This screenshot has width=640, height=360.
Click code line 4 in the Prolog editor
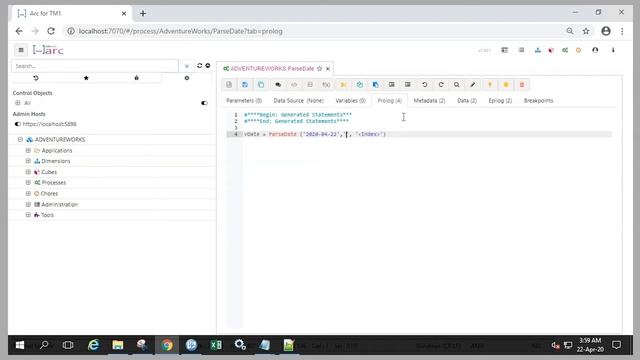[x=427, y=134]
